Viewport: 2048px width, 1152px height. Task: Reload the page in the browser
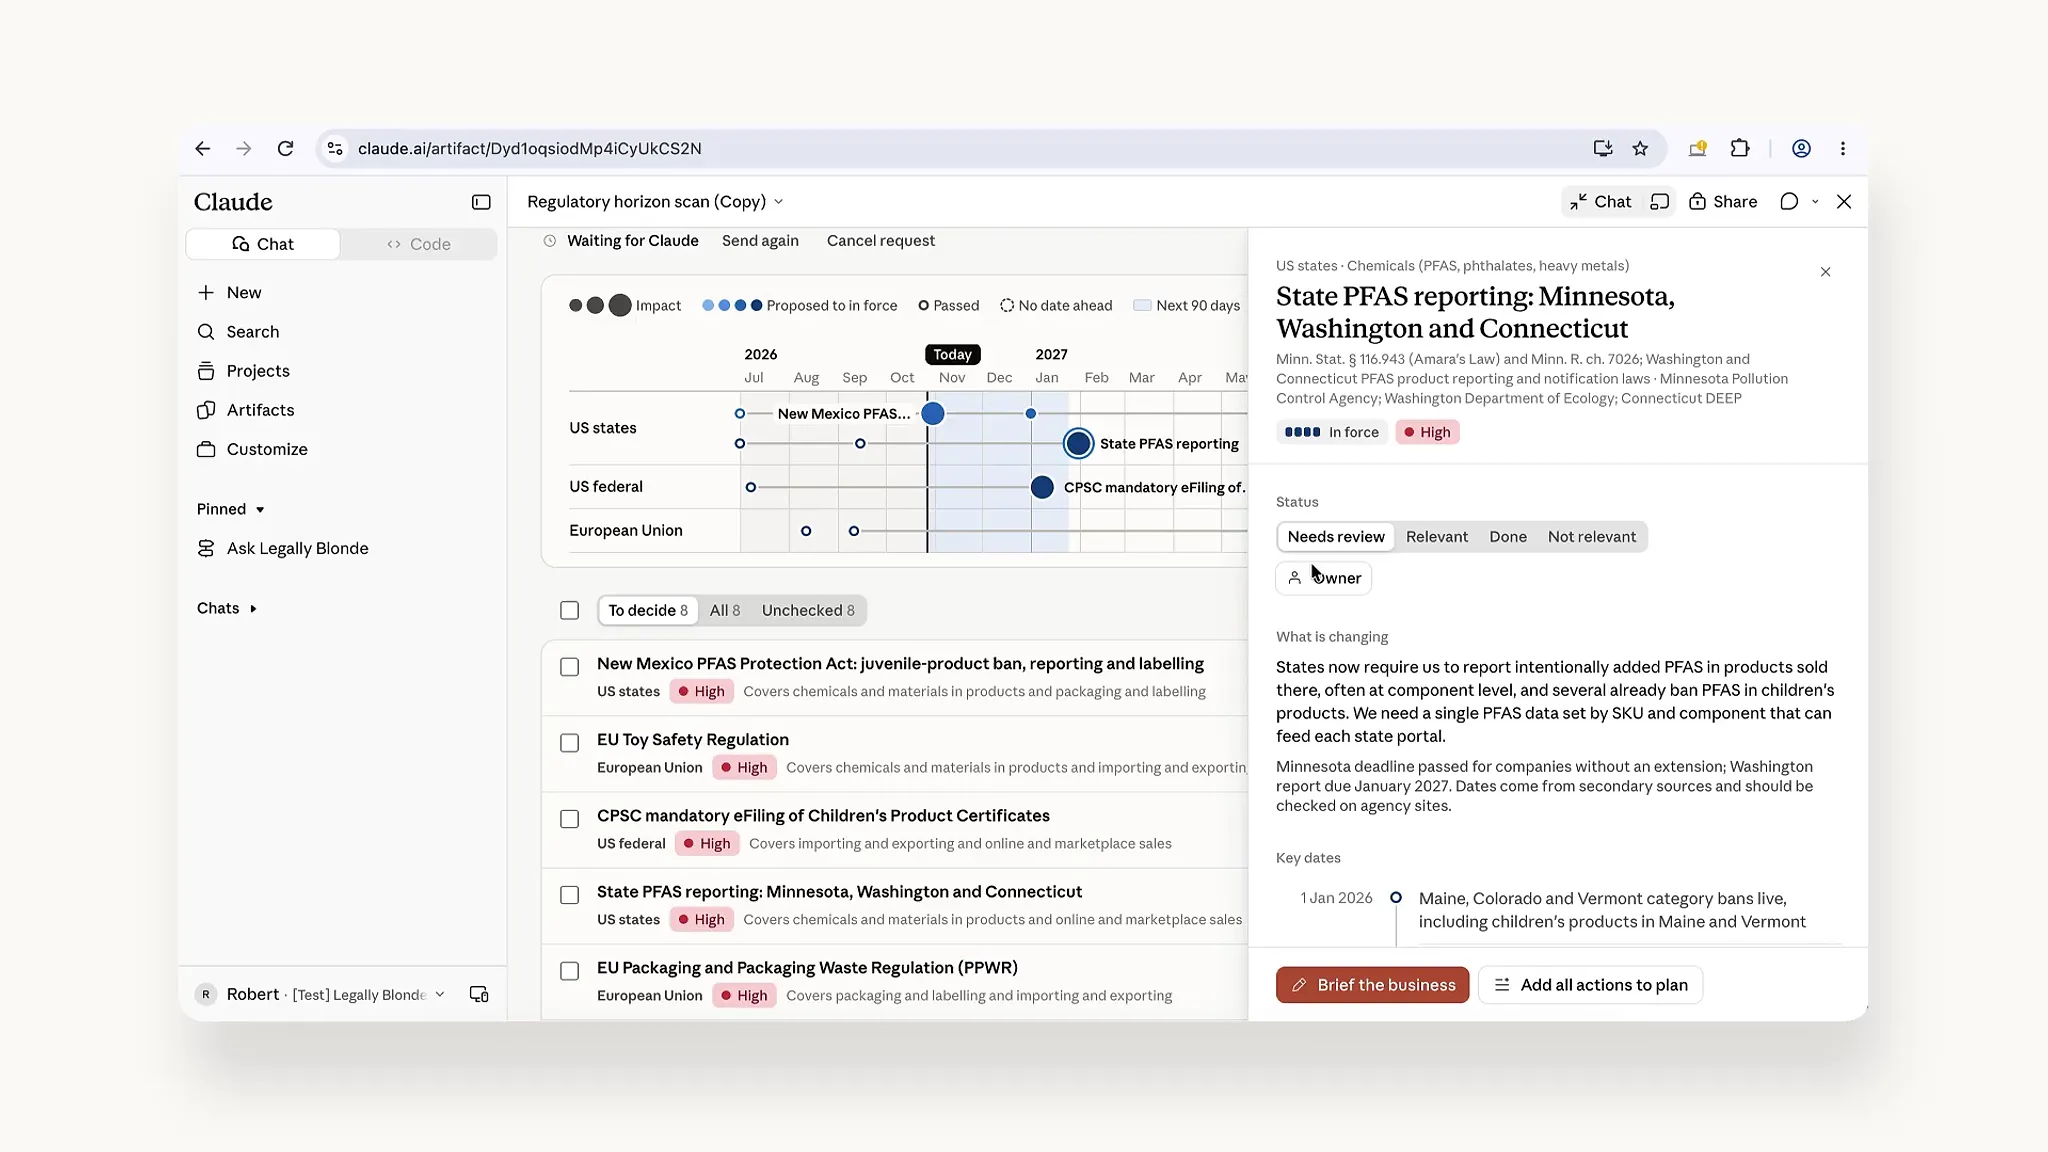(x=286, y=149)
